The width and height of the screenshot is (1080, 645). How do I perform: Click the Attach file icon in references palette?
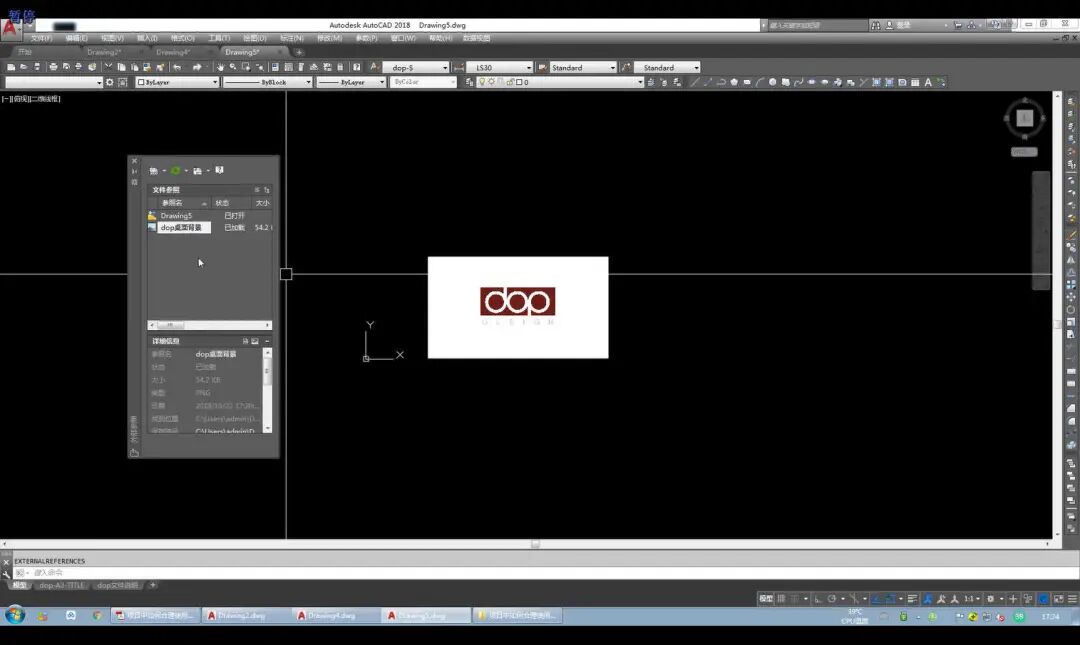(154, 170)
